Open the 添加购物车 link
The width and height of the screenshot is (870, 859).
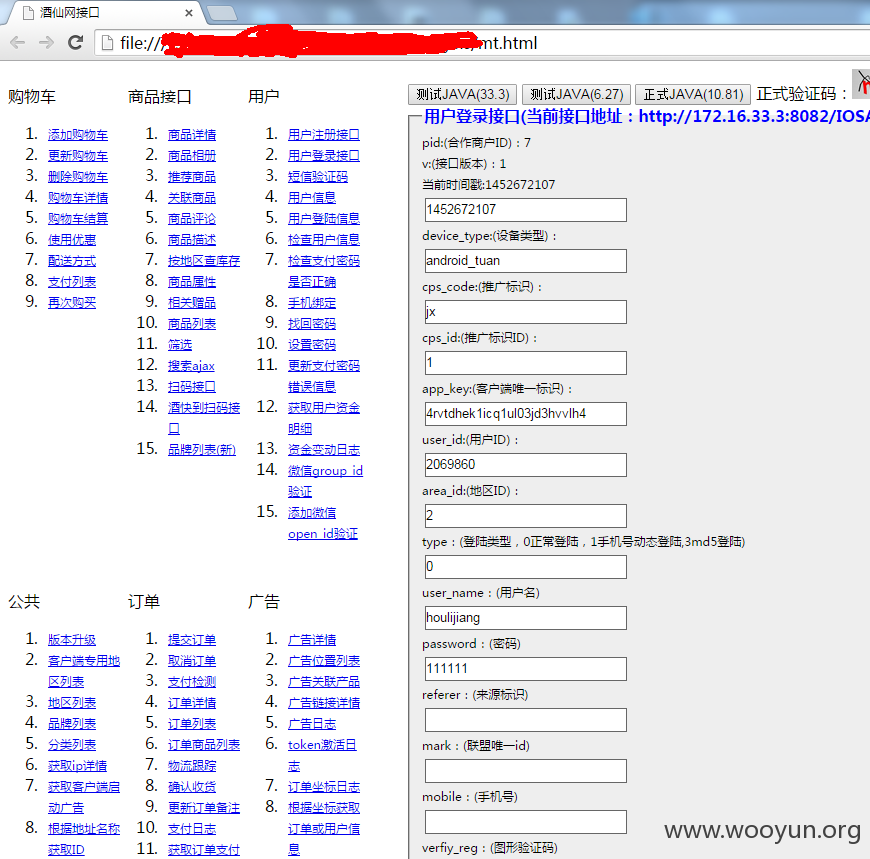[78, 135]
